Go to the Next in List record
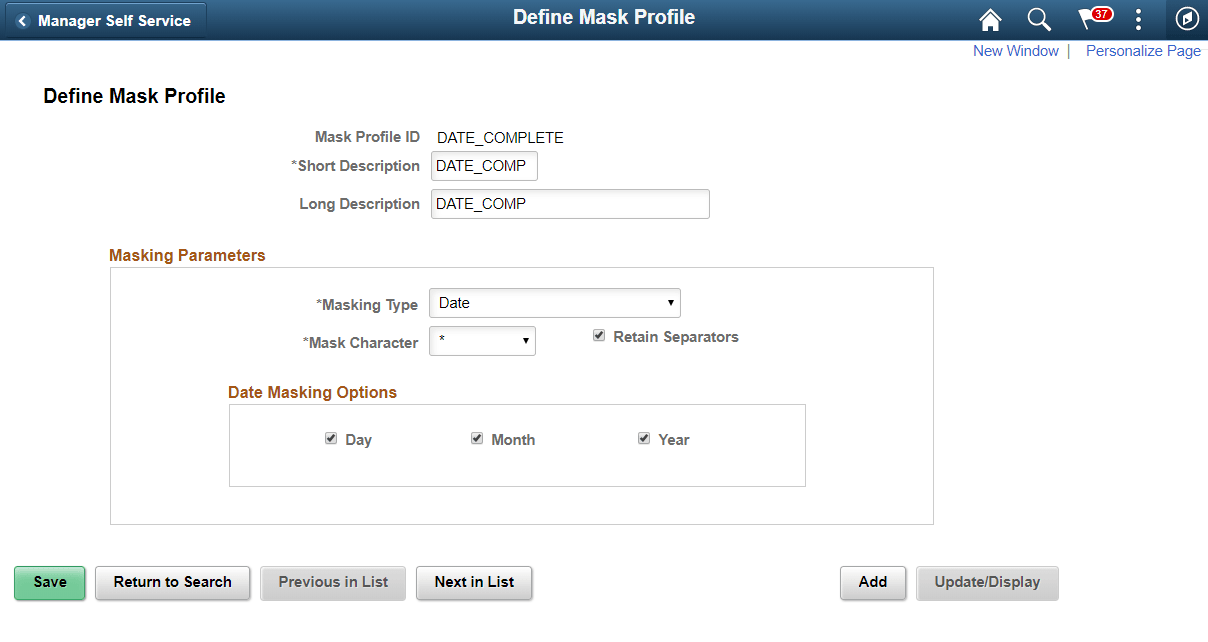1208x642 pixels. [x=474, y=582]
